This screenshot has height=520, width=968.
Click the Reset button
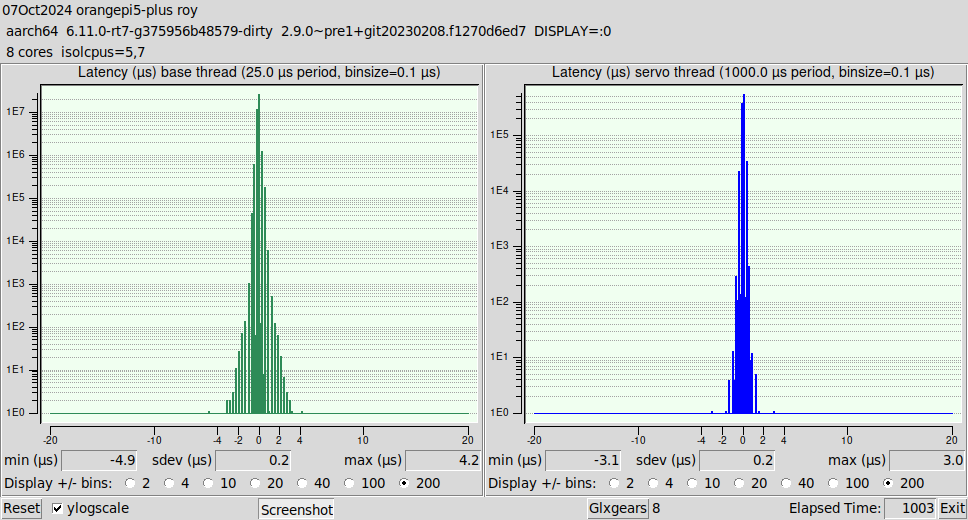pyautogui.click(x=22, y=508)
